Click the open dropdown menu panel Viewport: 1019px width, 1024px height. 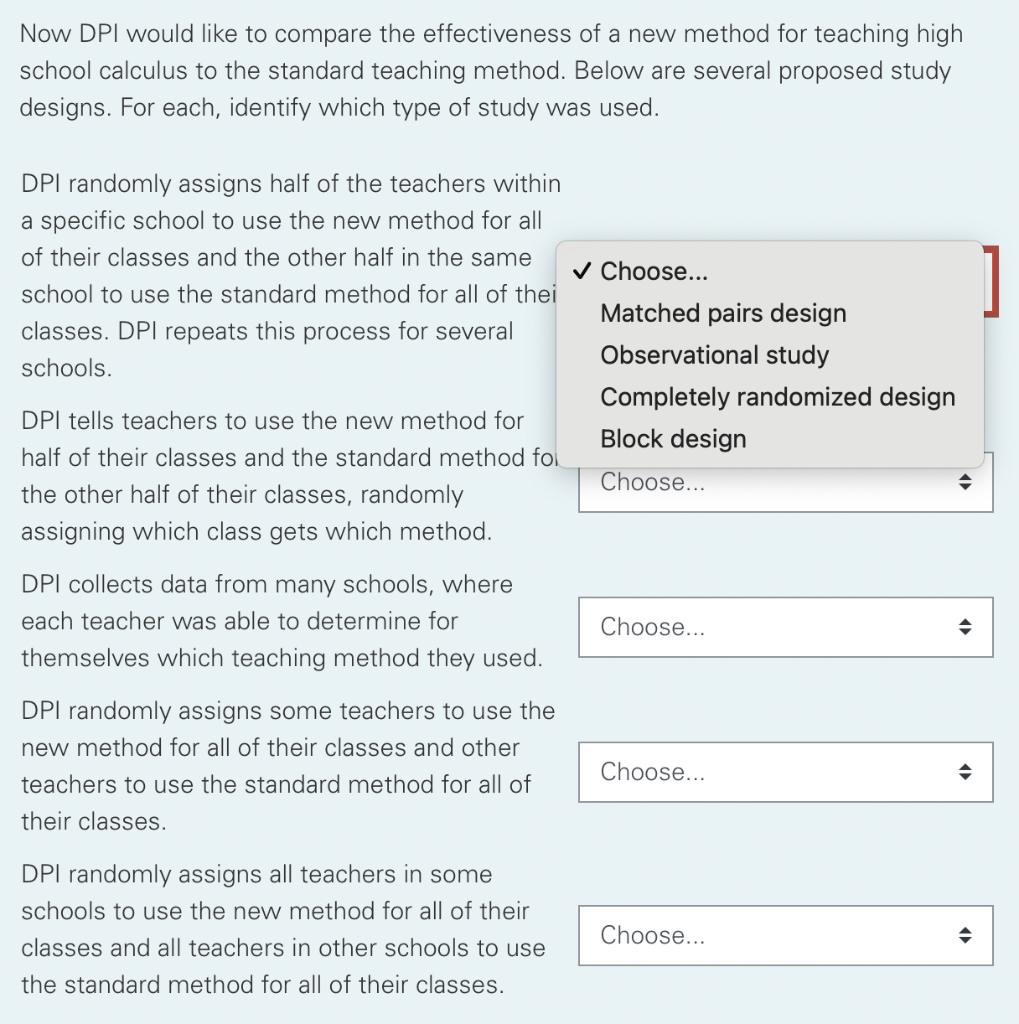(x=770, y=350)
